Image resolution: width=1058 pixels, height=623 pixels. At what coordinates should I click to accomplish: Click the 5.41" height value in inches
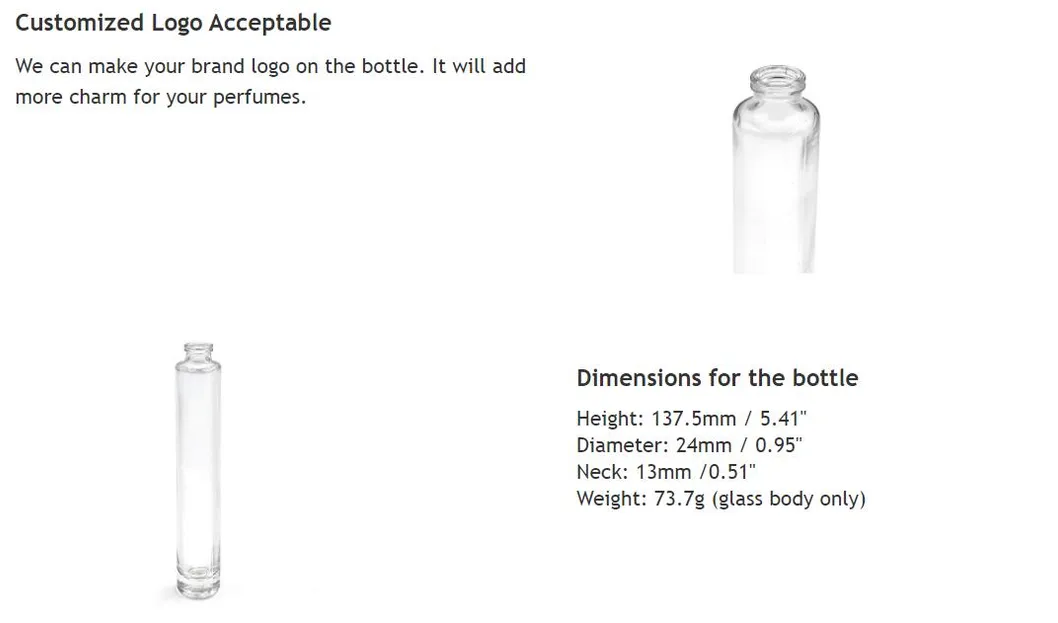click(x=779, y=419)
